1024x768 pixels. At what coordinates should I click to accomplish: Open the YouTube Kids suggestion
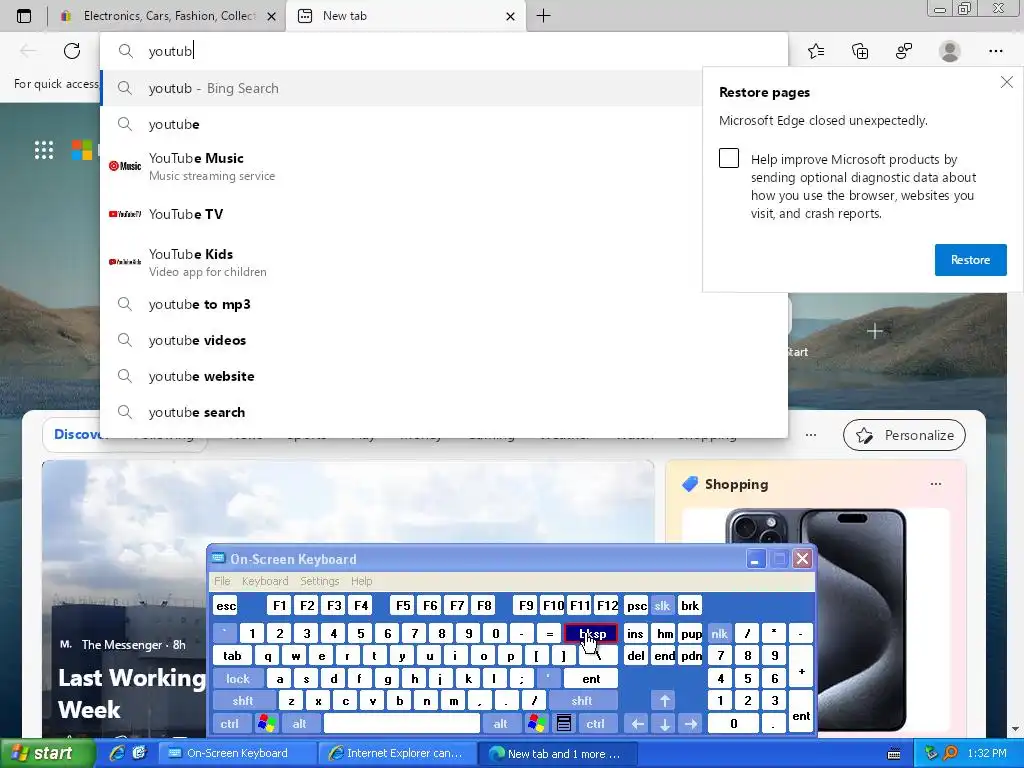402,262
